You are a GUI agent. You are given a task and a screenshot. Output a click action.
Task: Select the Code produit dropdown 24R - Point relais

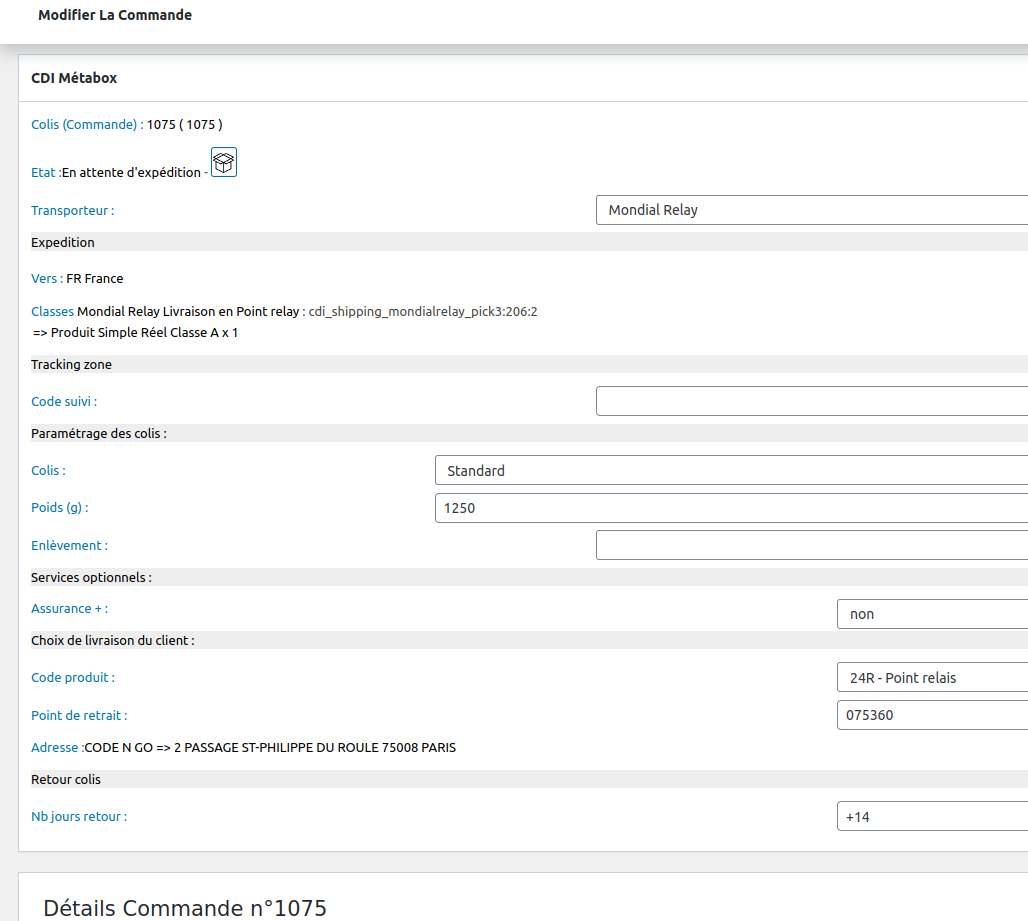click(931, 678)
